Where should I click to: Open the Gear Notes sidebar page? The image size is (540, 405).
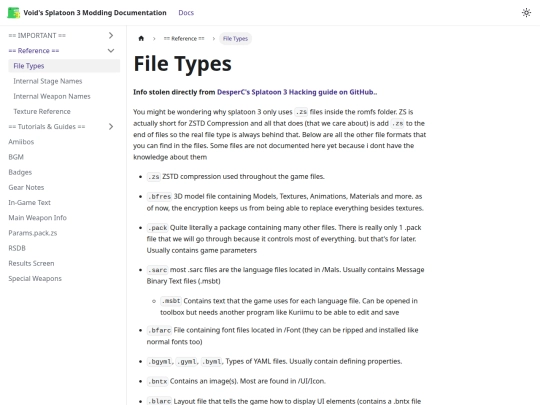tap(26, 187)
